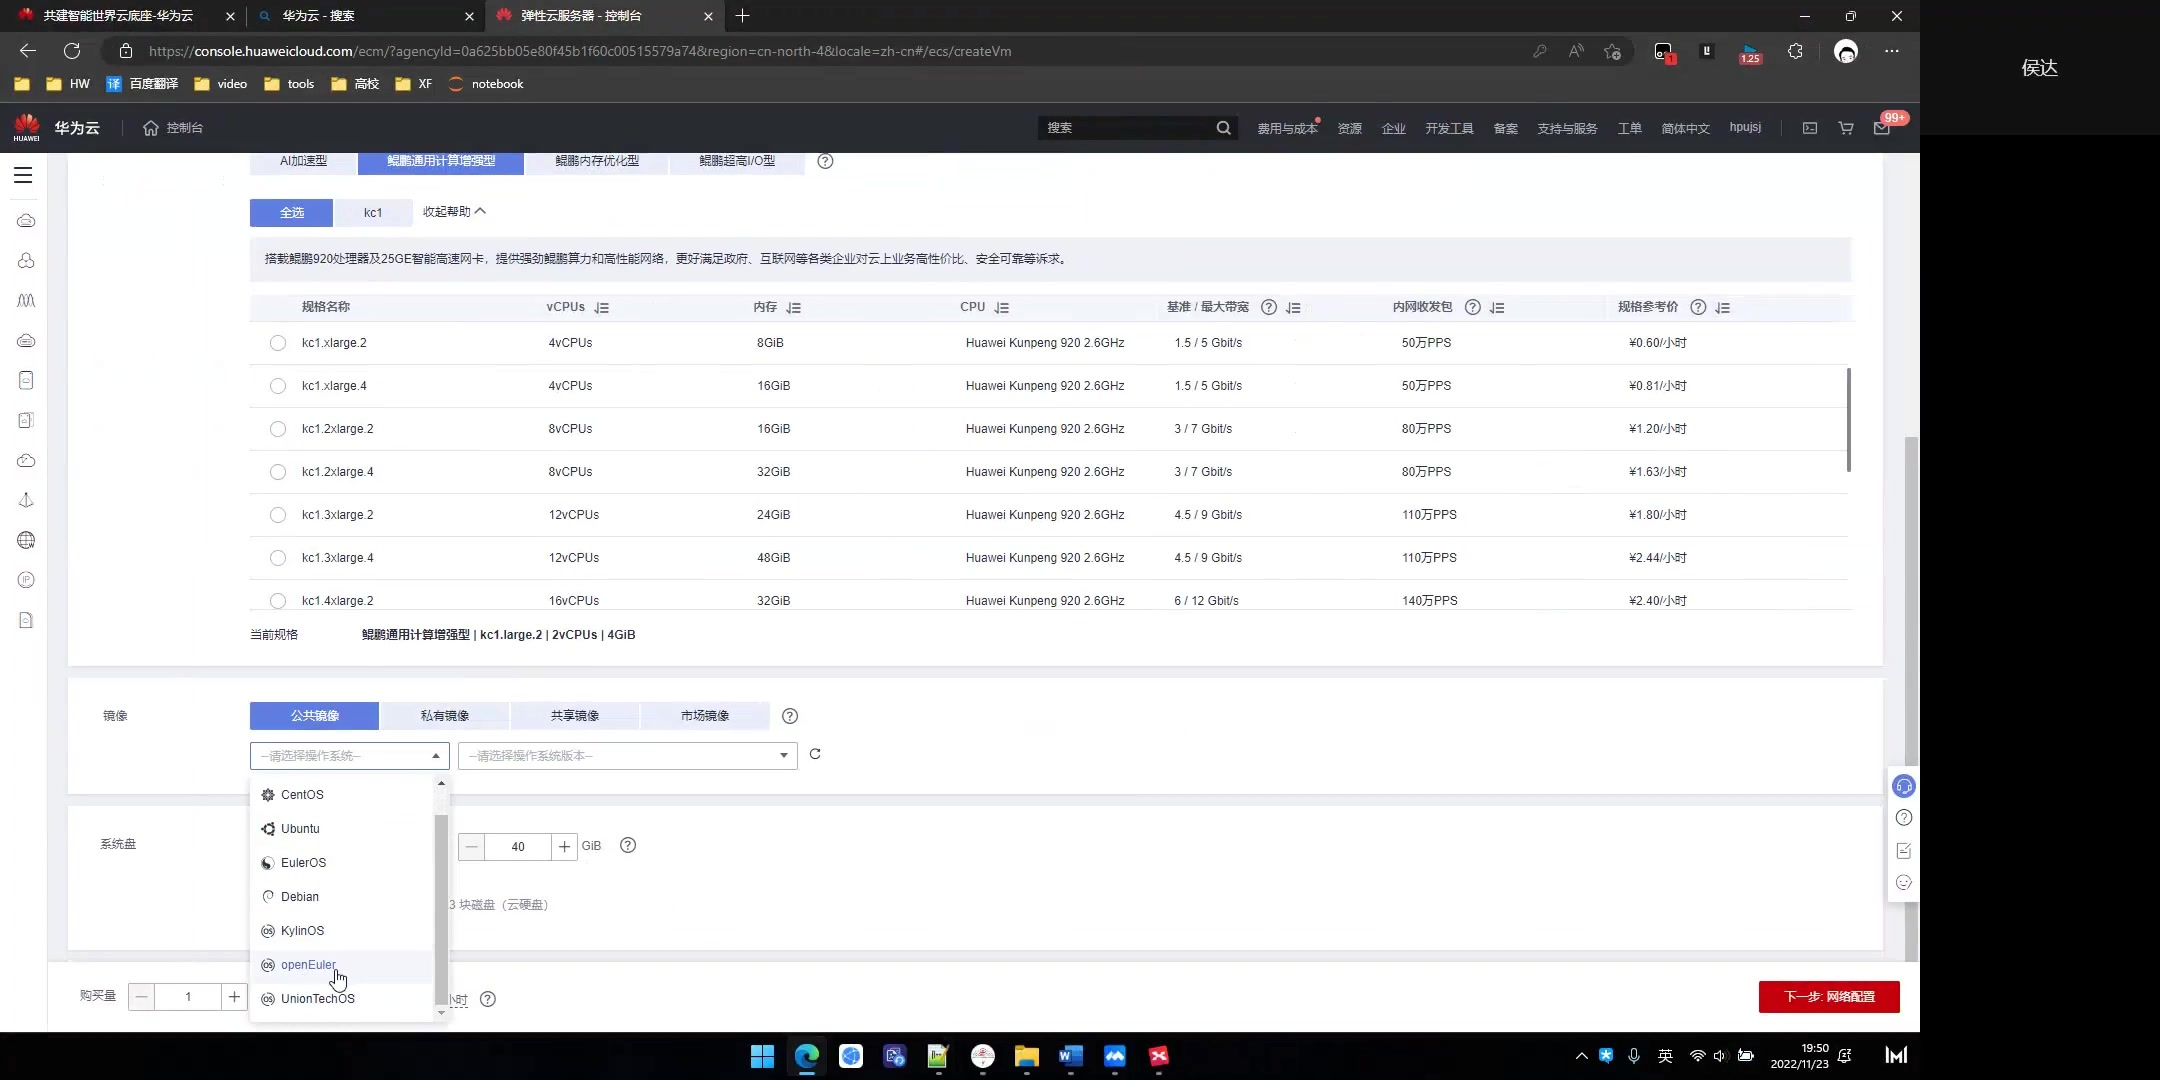The image size is (2160, 1080).
Task: Select the kc1.2xlarge.2 flavor radio button
Action: pos(277,429)
